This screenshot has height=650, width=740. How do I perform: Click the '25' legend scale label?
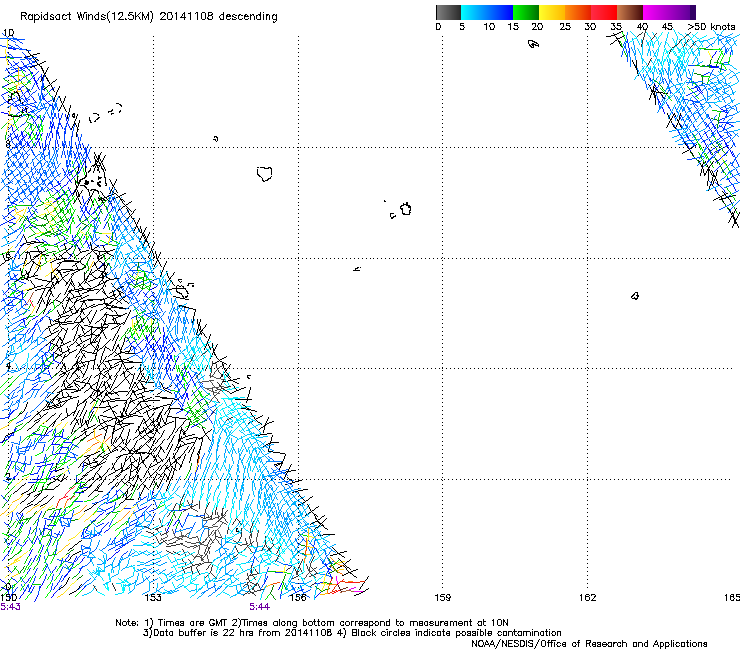565,27
